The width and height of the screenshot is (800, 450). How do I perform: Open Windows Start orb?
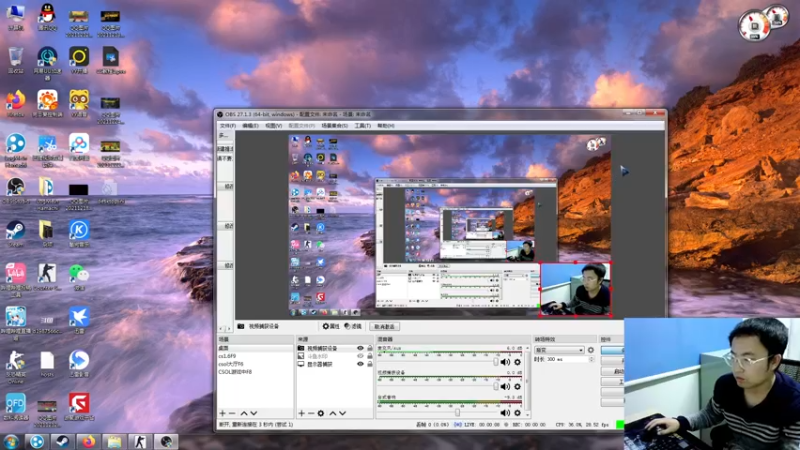tap(11, 441)
